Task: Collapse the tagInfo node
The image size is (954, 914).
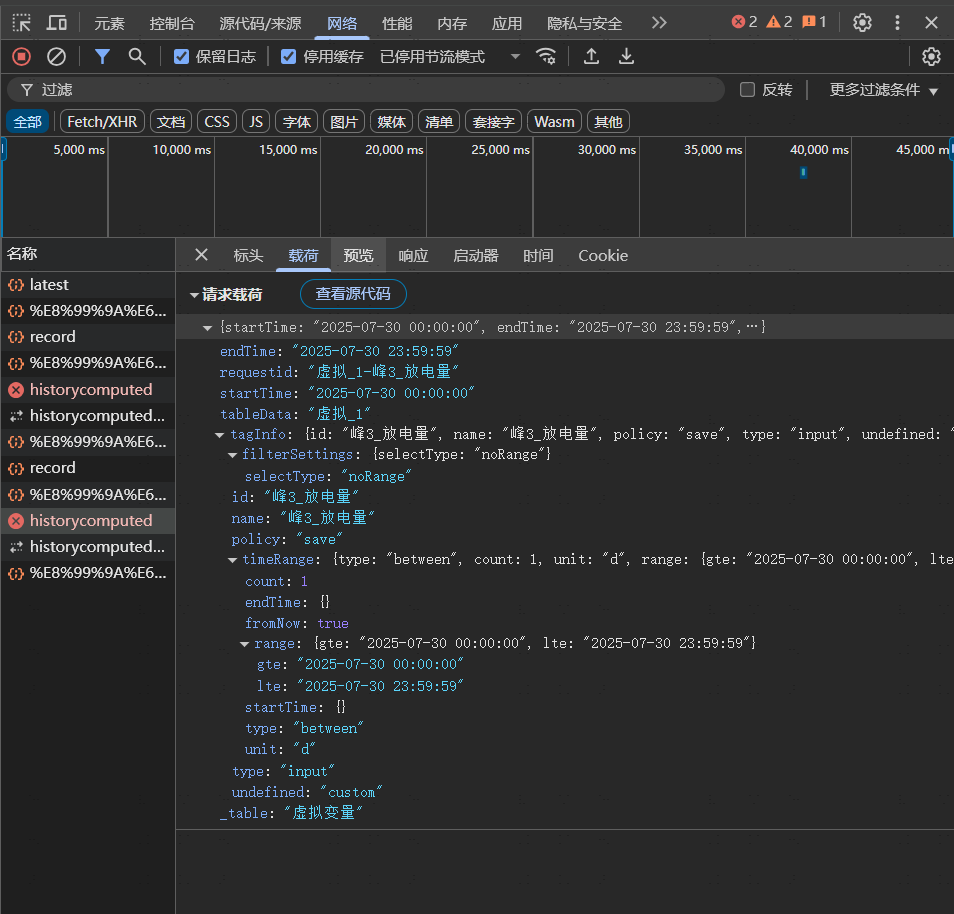Action: coord(220,435)
